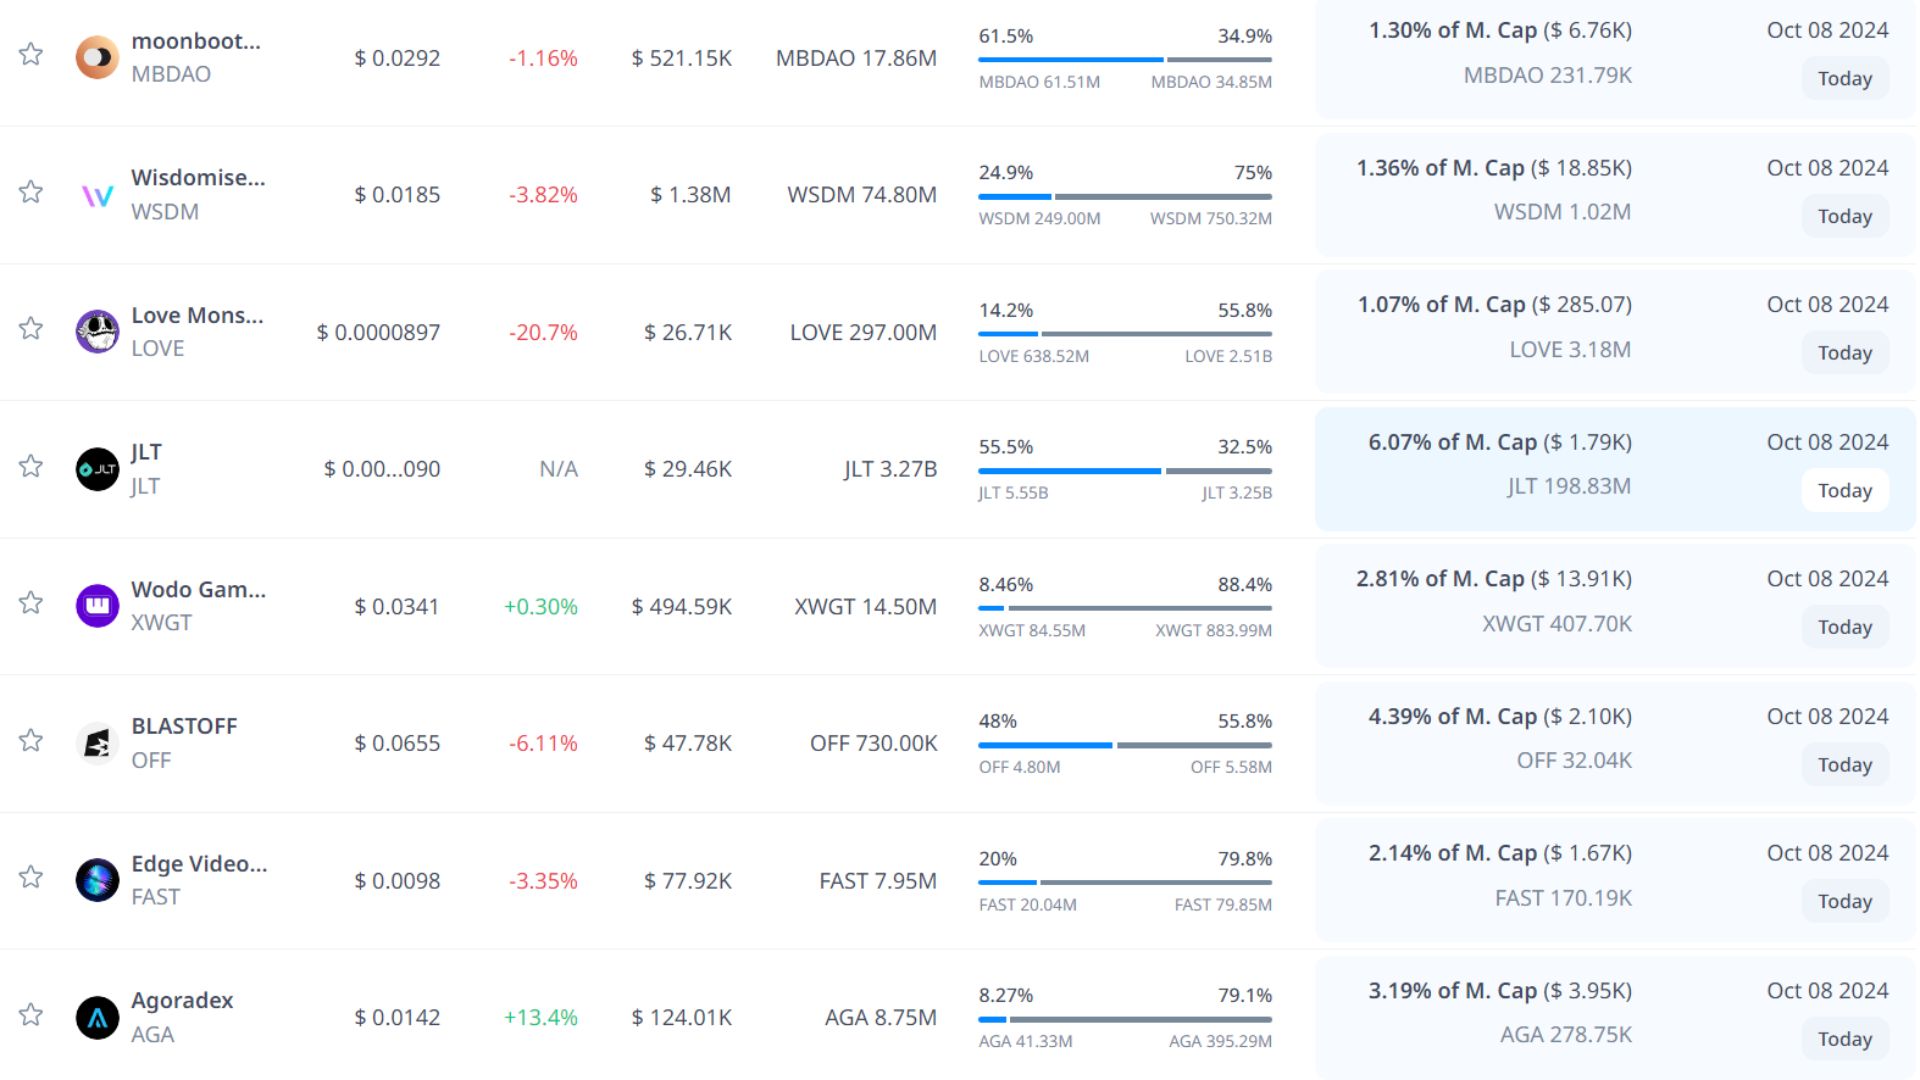Click Today button in moonboots unlock card
1920x1080 pixels.
(1844, 79)
